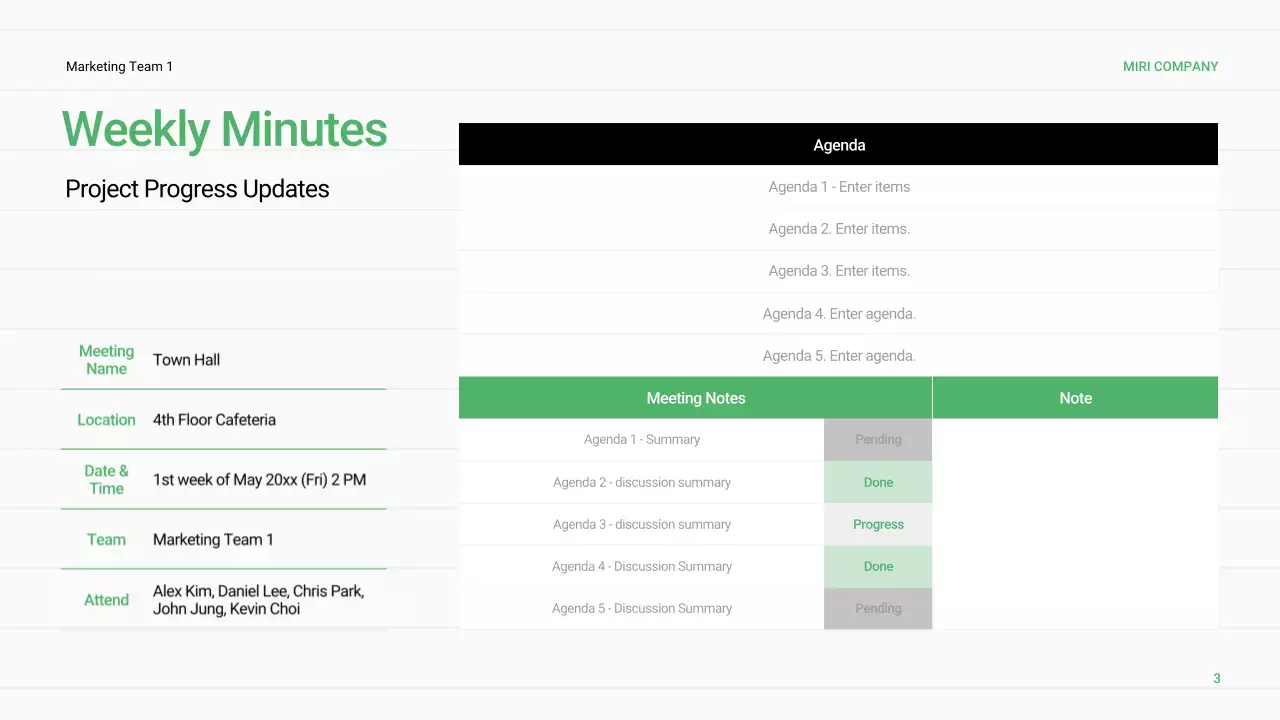Click the green Meeting Notes header
The image size is (1280, 720).
[695, 398]
